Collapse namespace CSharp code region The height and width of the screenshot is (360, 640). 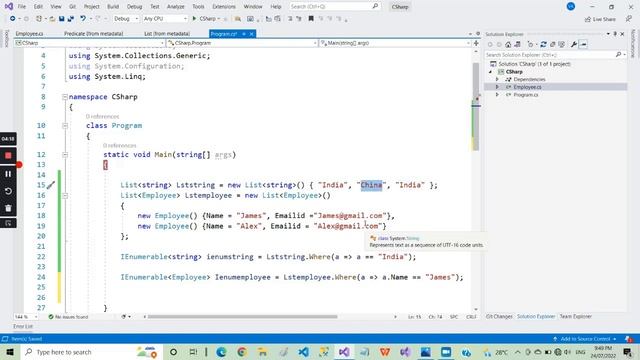click(65, 97)
